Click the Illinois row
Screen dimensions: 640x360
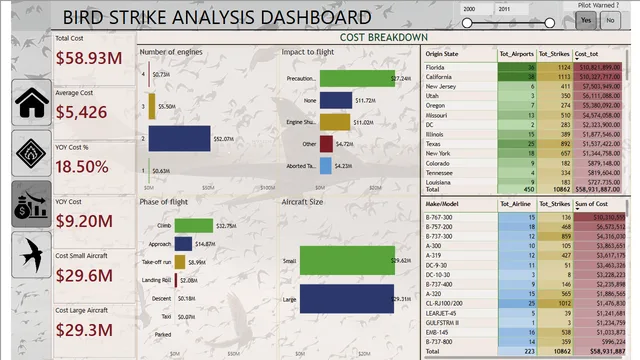[x=523, y=134]
